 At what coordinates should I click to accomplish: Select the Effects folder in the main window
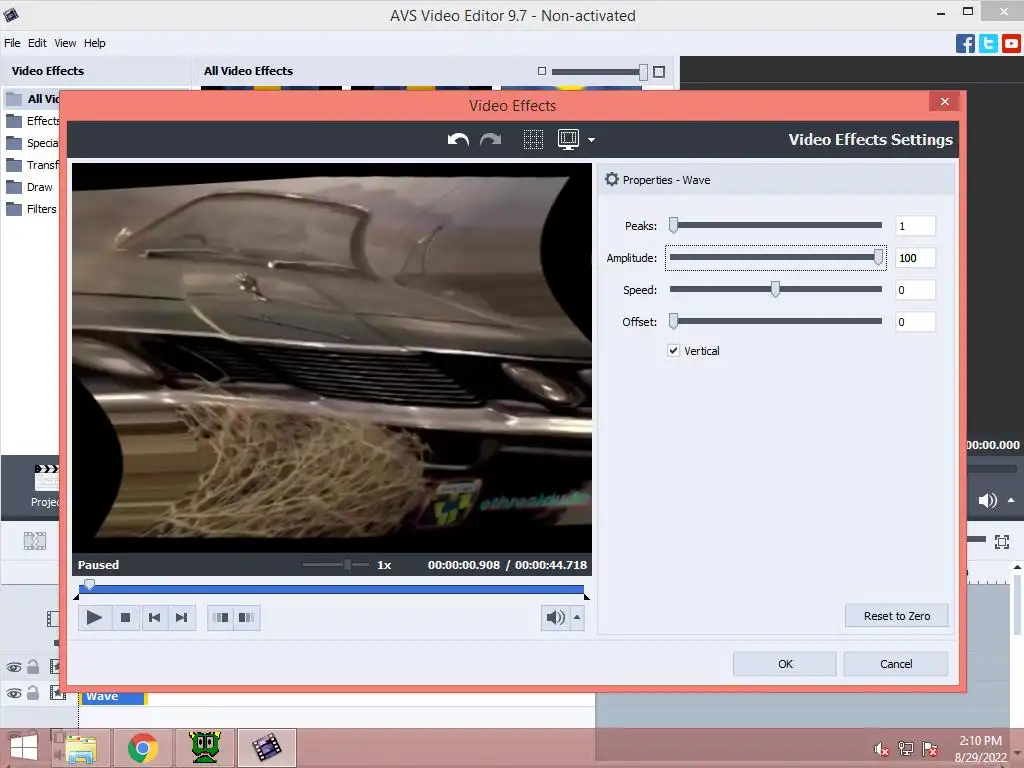pyautogui.click(x=33, y=121)
